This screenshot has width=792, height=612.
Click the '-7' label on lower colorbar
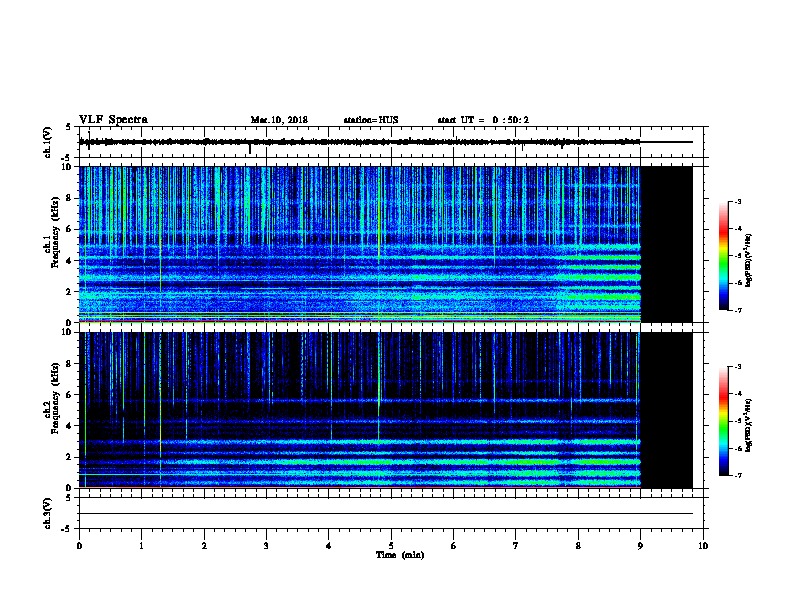tap(737, 475)
